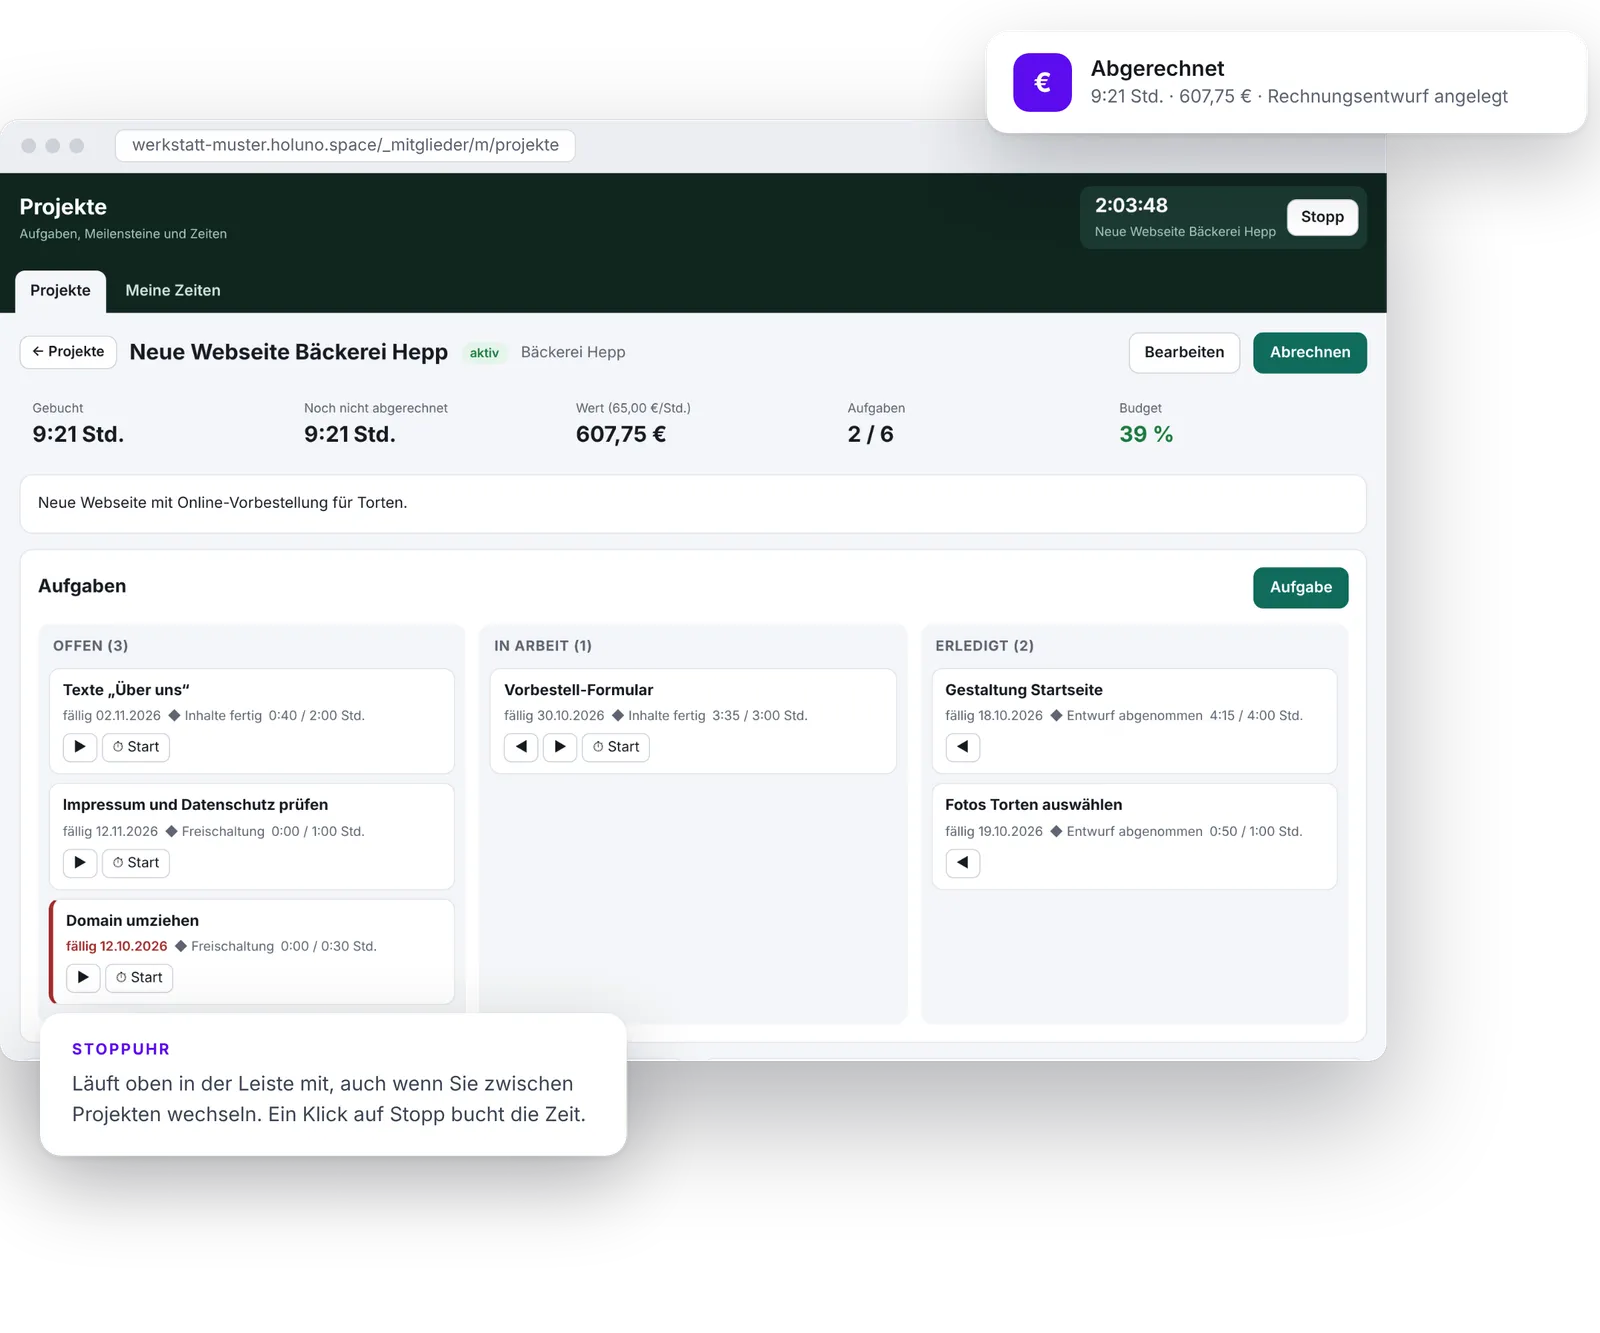1600x1333 pixels.
Task: Click the running timer "2:03:48"
Action: tap(1131, 206)
